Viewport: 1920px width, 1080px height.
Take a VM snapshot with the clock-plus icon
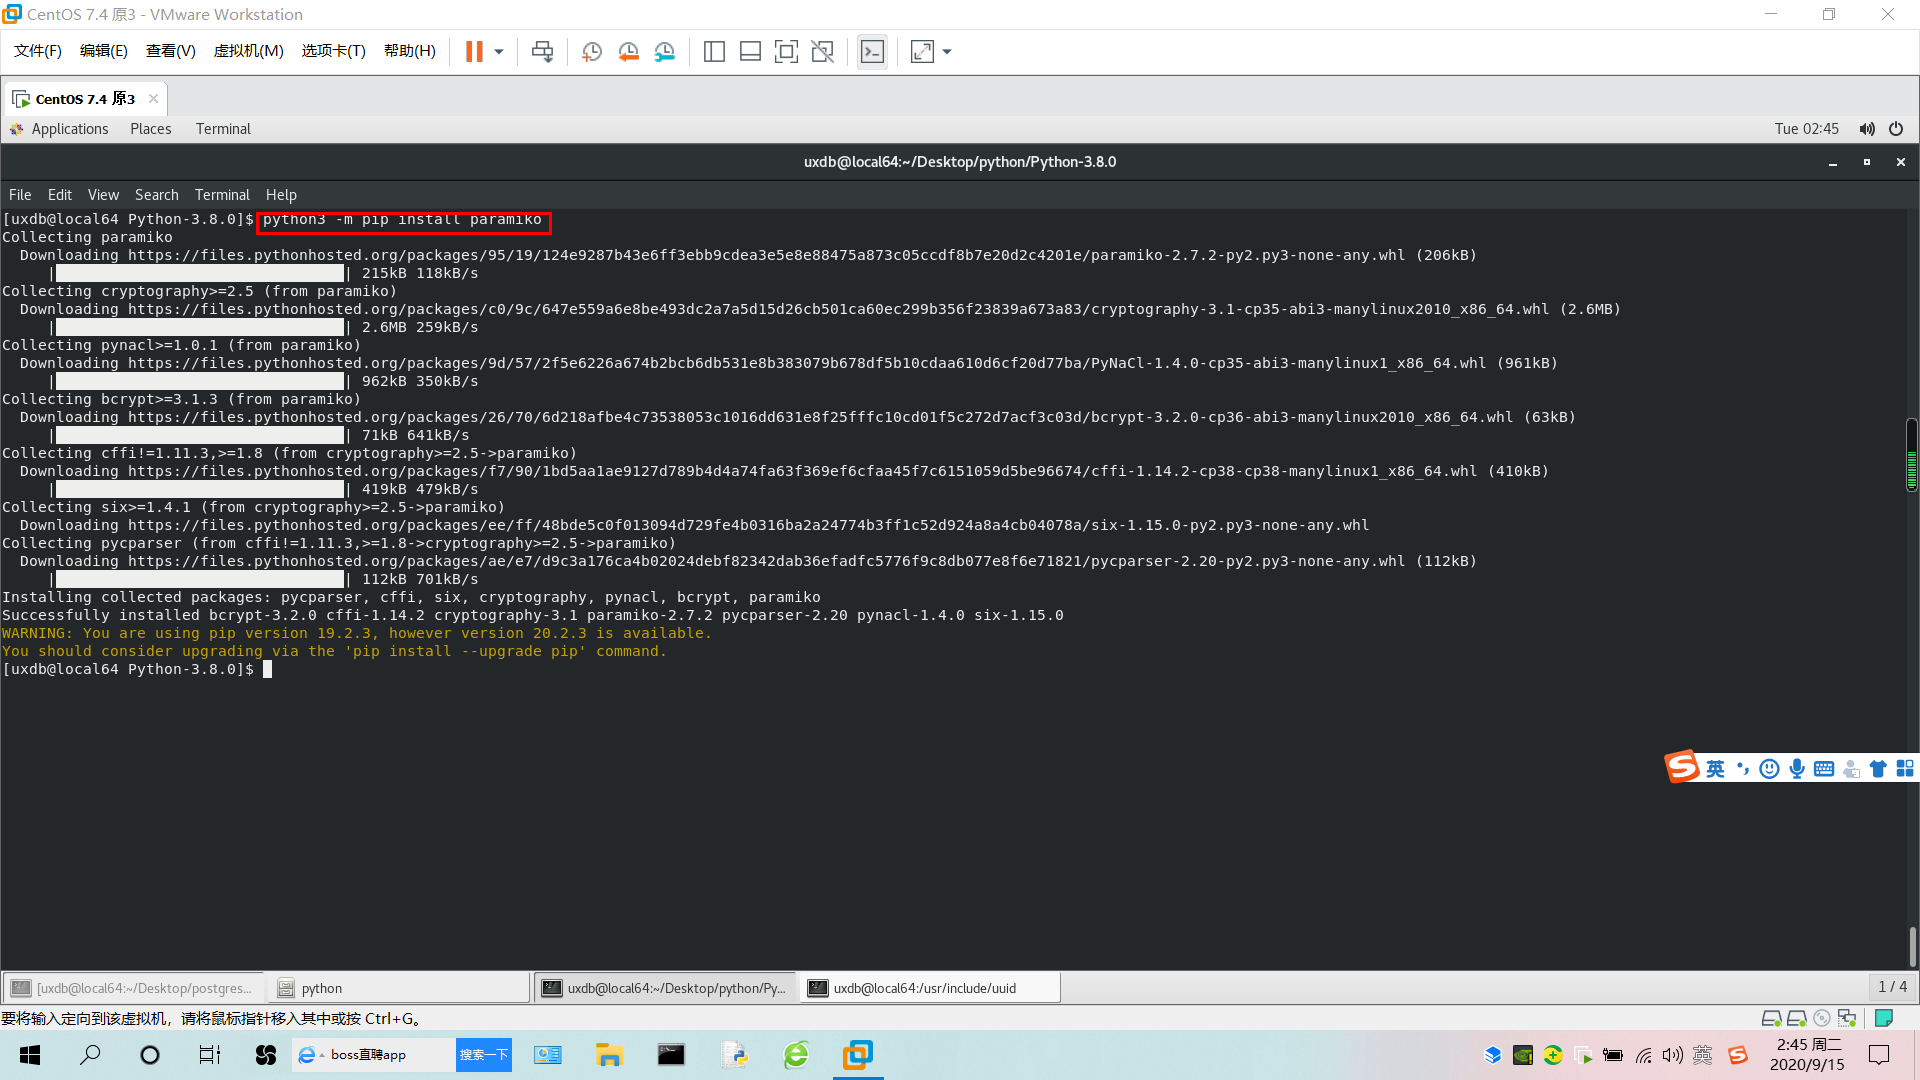[592, 52]
